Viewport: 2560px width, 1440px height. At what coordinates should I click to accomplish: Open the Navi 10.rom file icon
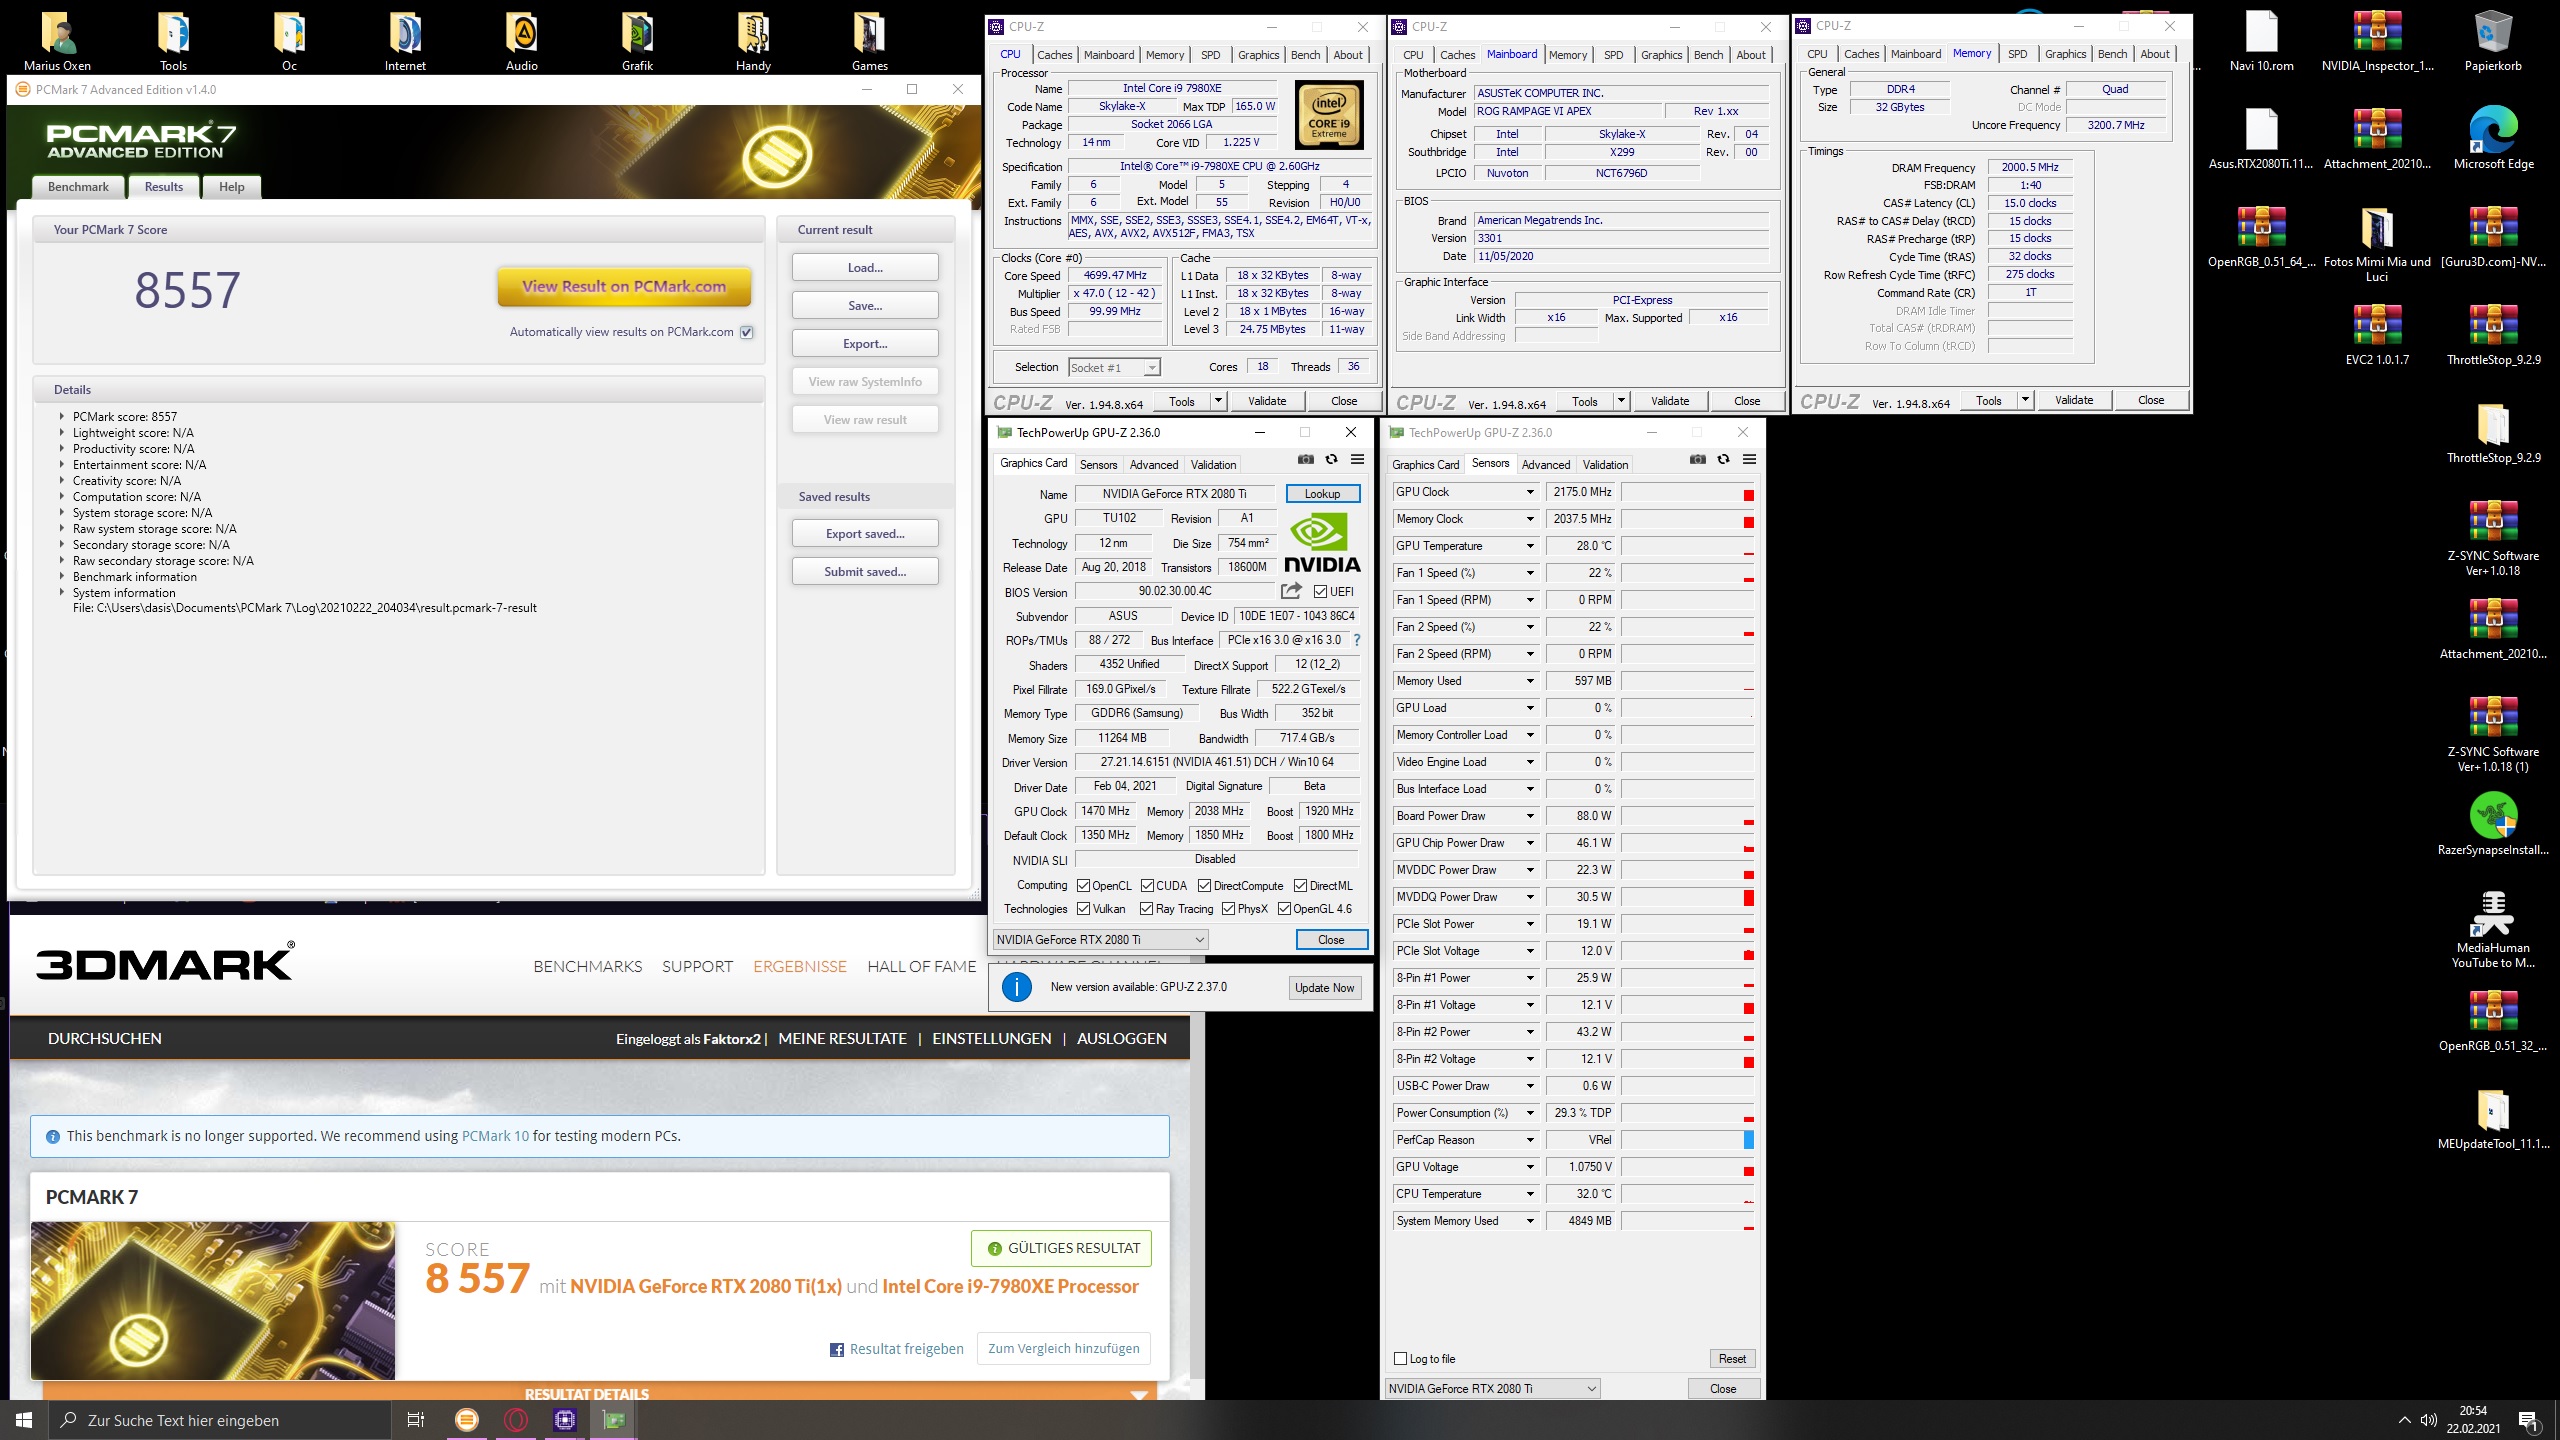(x=2261, y=41)
